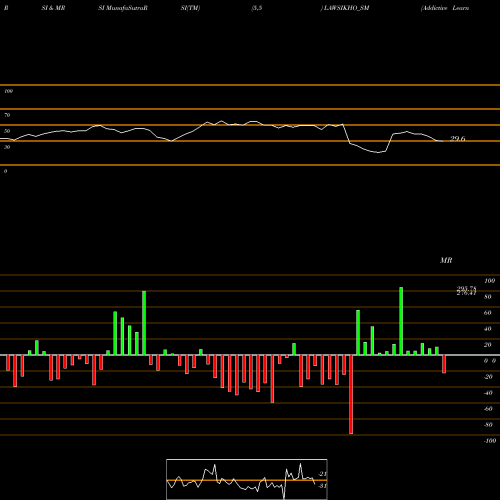Click the 'SI(TM)' header label
Screen dimensions: 500x500
tap(190, 8)
